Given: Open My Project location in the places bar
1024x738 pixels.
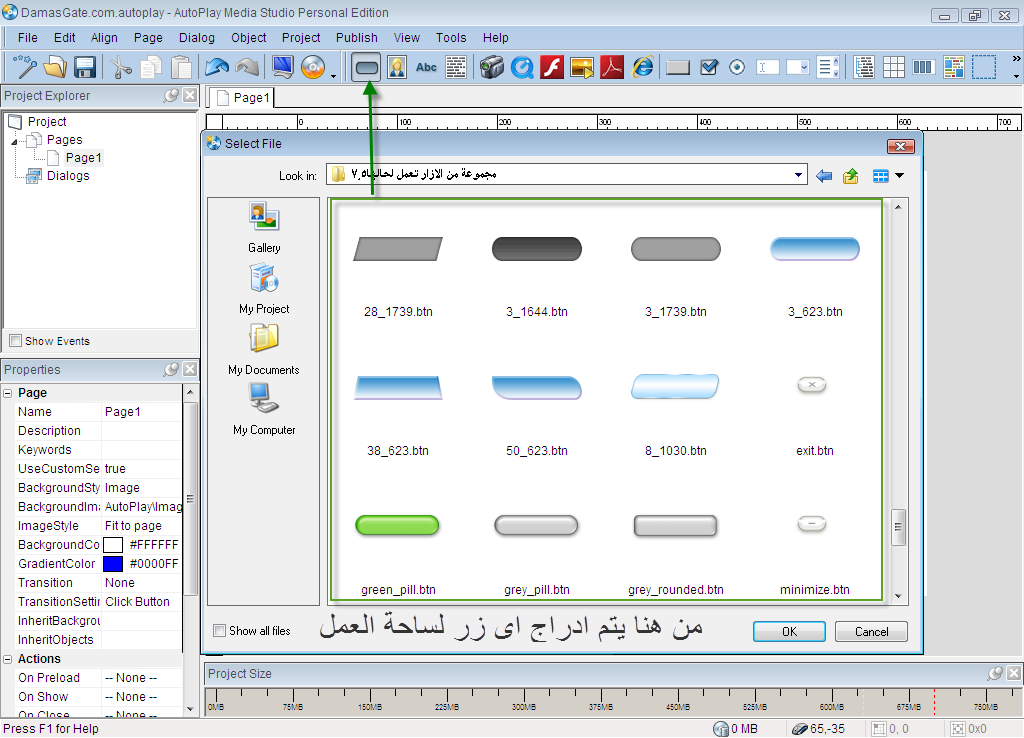Looking at the screenshot, I should pos(264,289).
